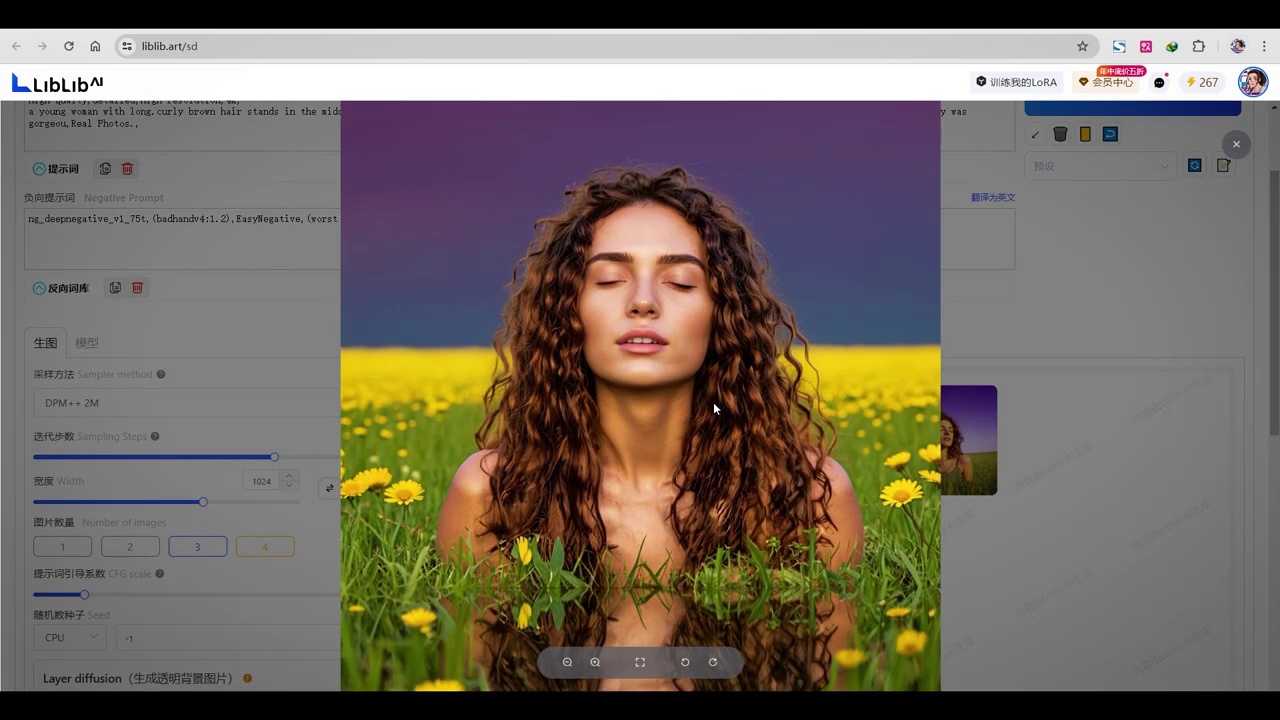Go to browser home page
1280x720 pixels.
tap(95, 46)
